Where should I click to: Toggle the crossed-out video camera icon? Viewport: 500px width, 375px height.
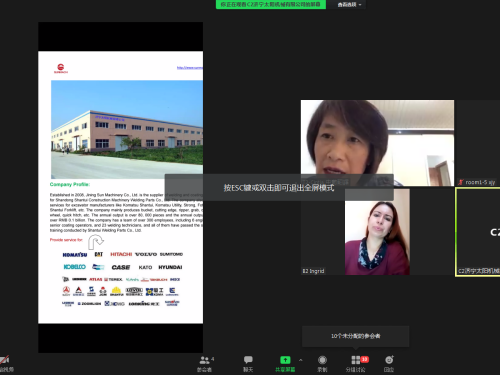click(4, 360)
